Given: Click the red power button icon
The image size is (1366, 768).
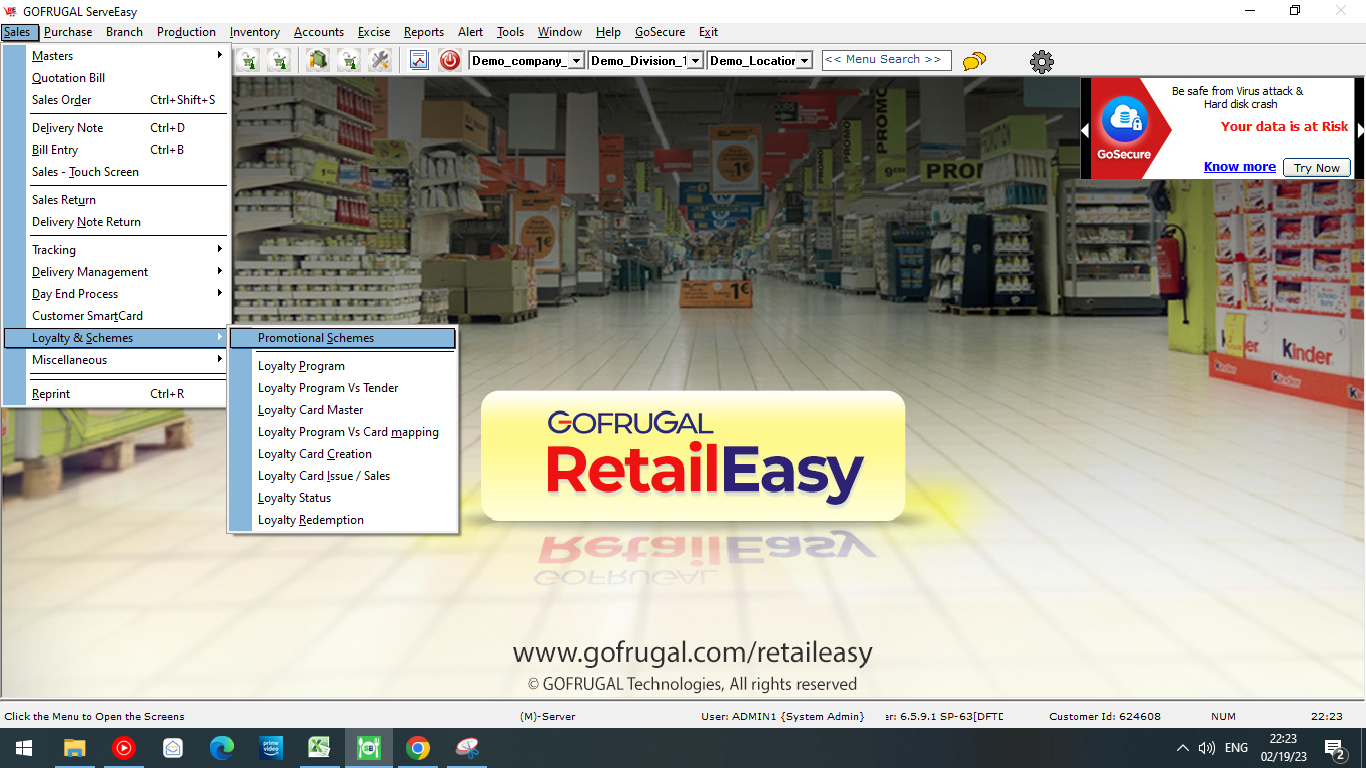Looking at the screenshot, I should [x=450, y=60].
